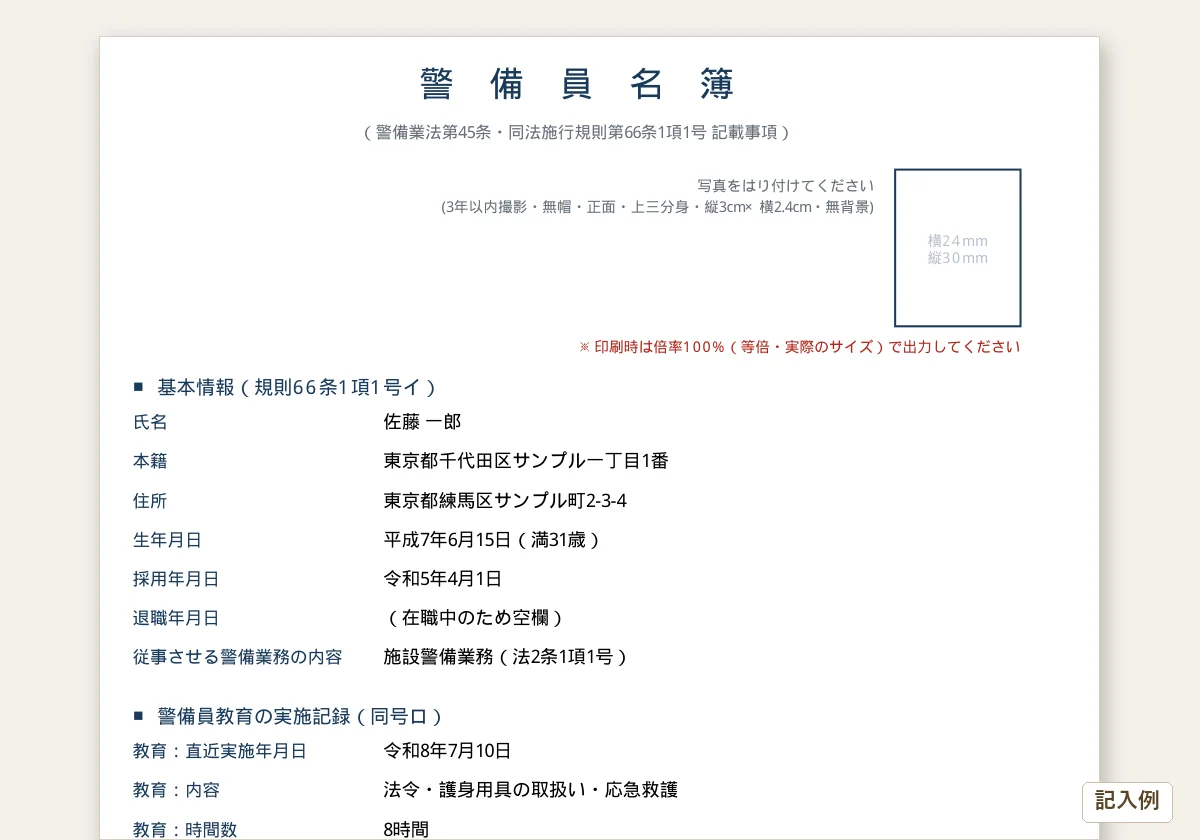Click the 教育：内容 label
1200x840 pixels.
pos(176,790)
